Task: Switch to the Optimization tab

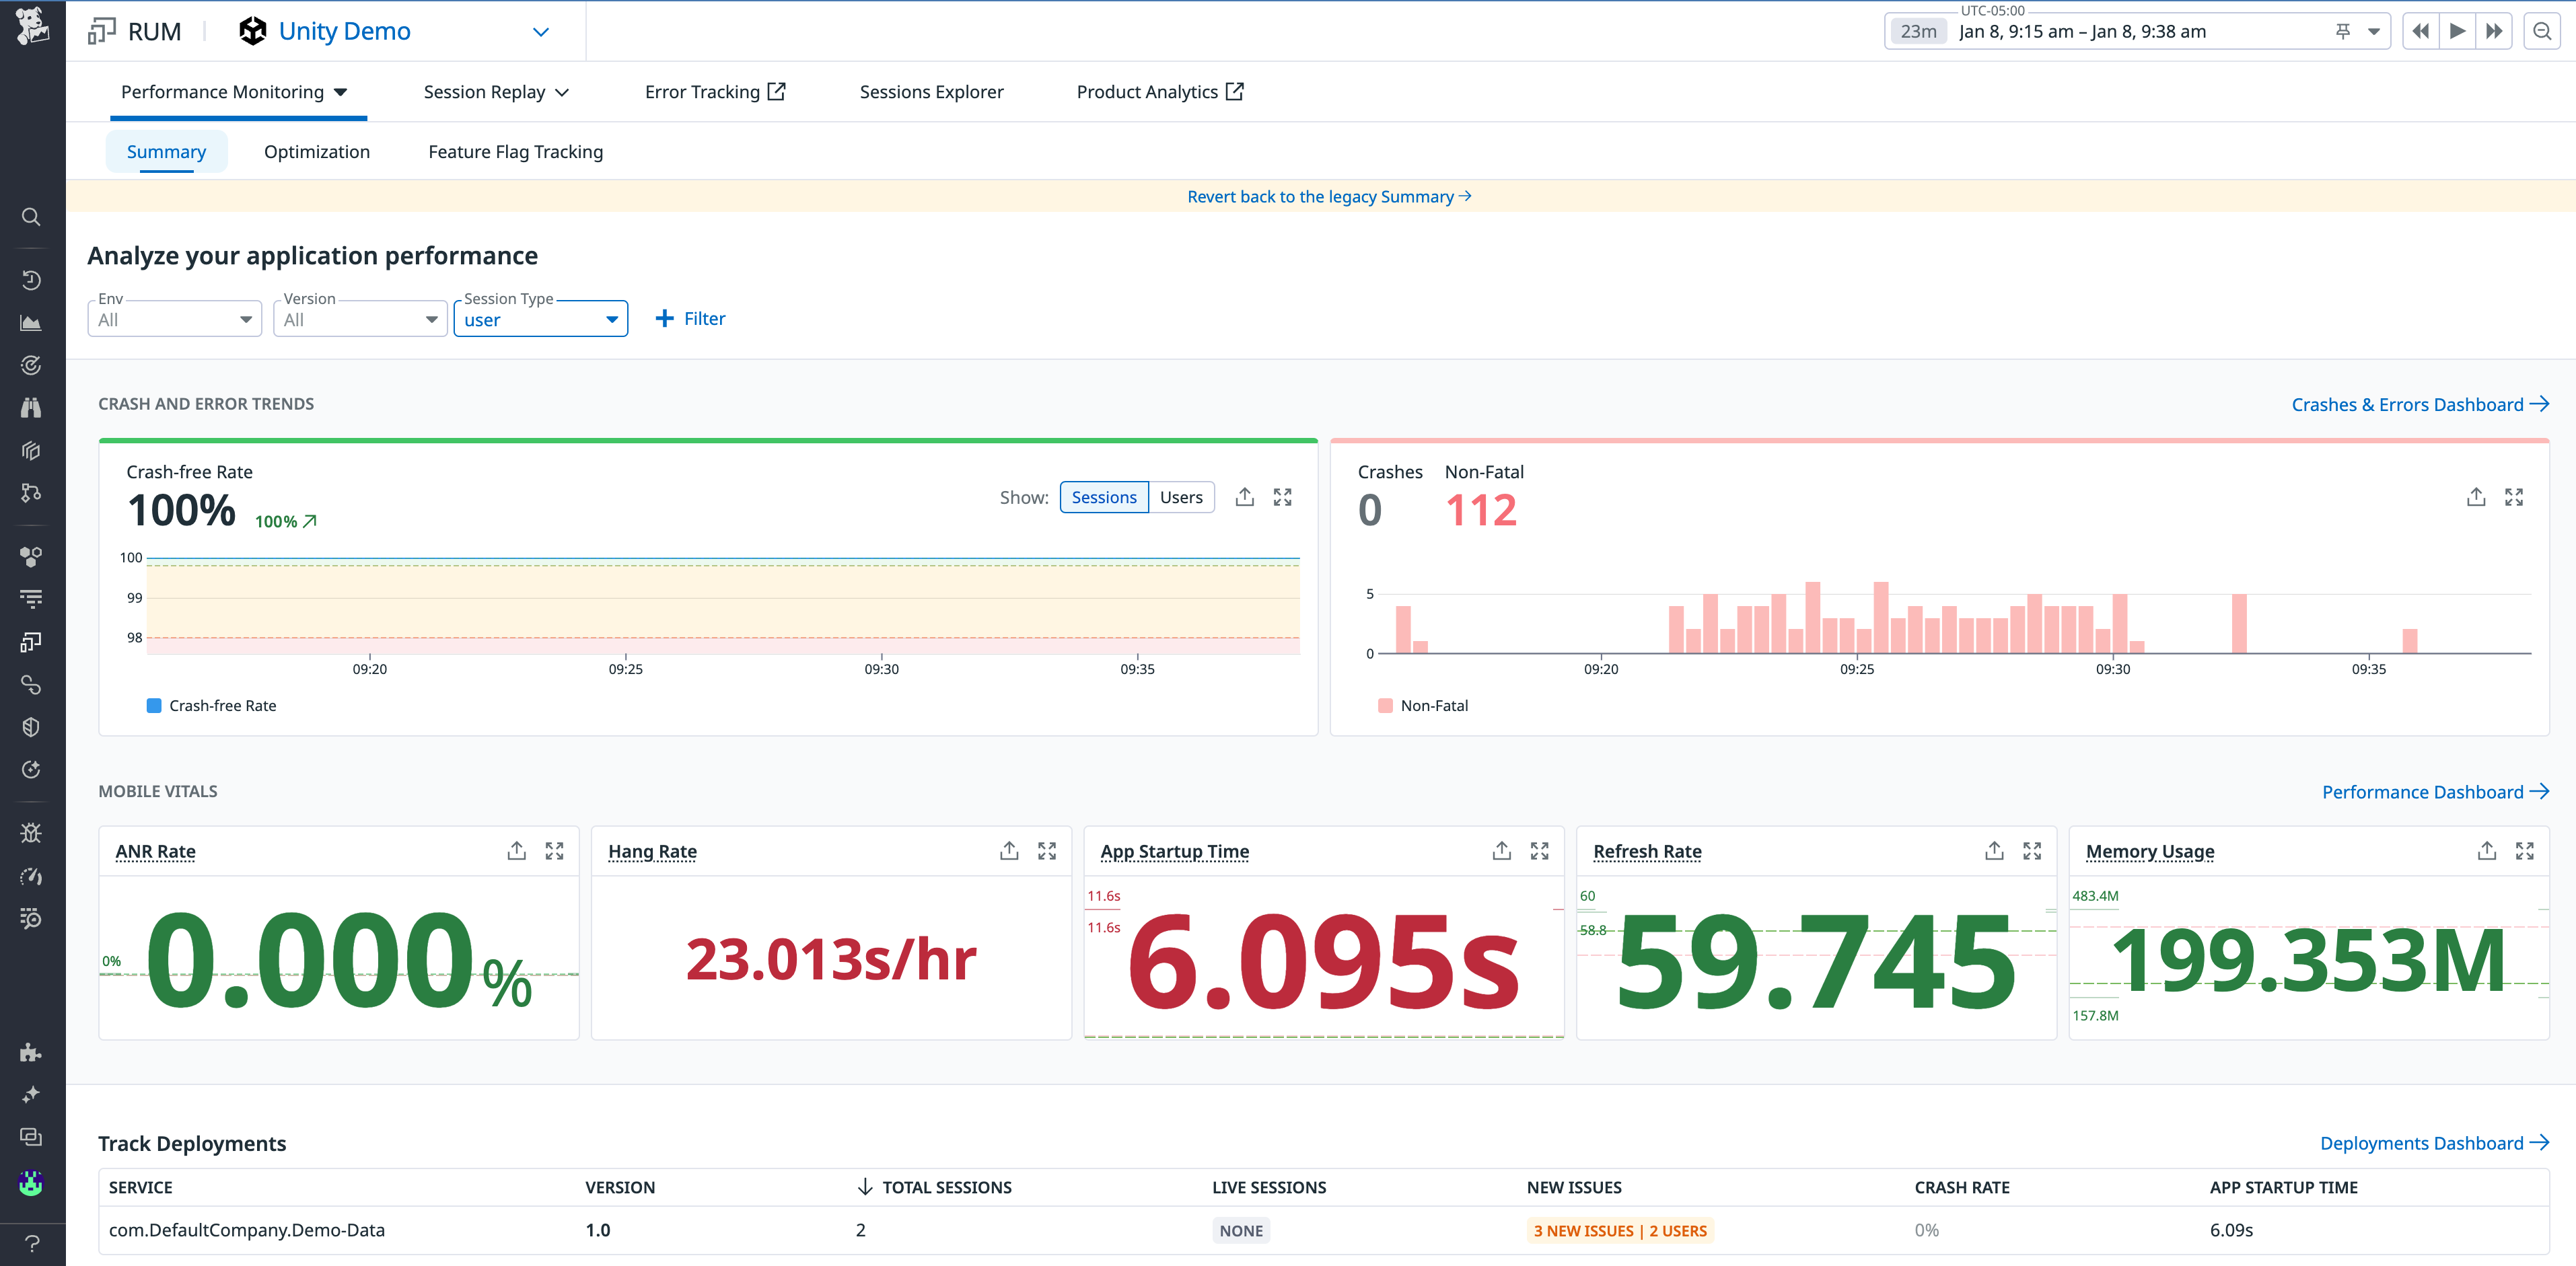Action: pos(316,151)
